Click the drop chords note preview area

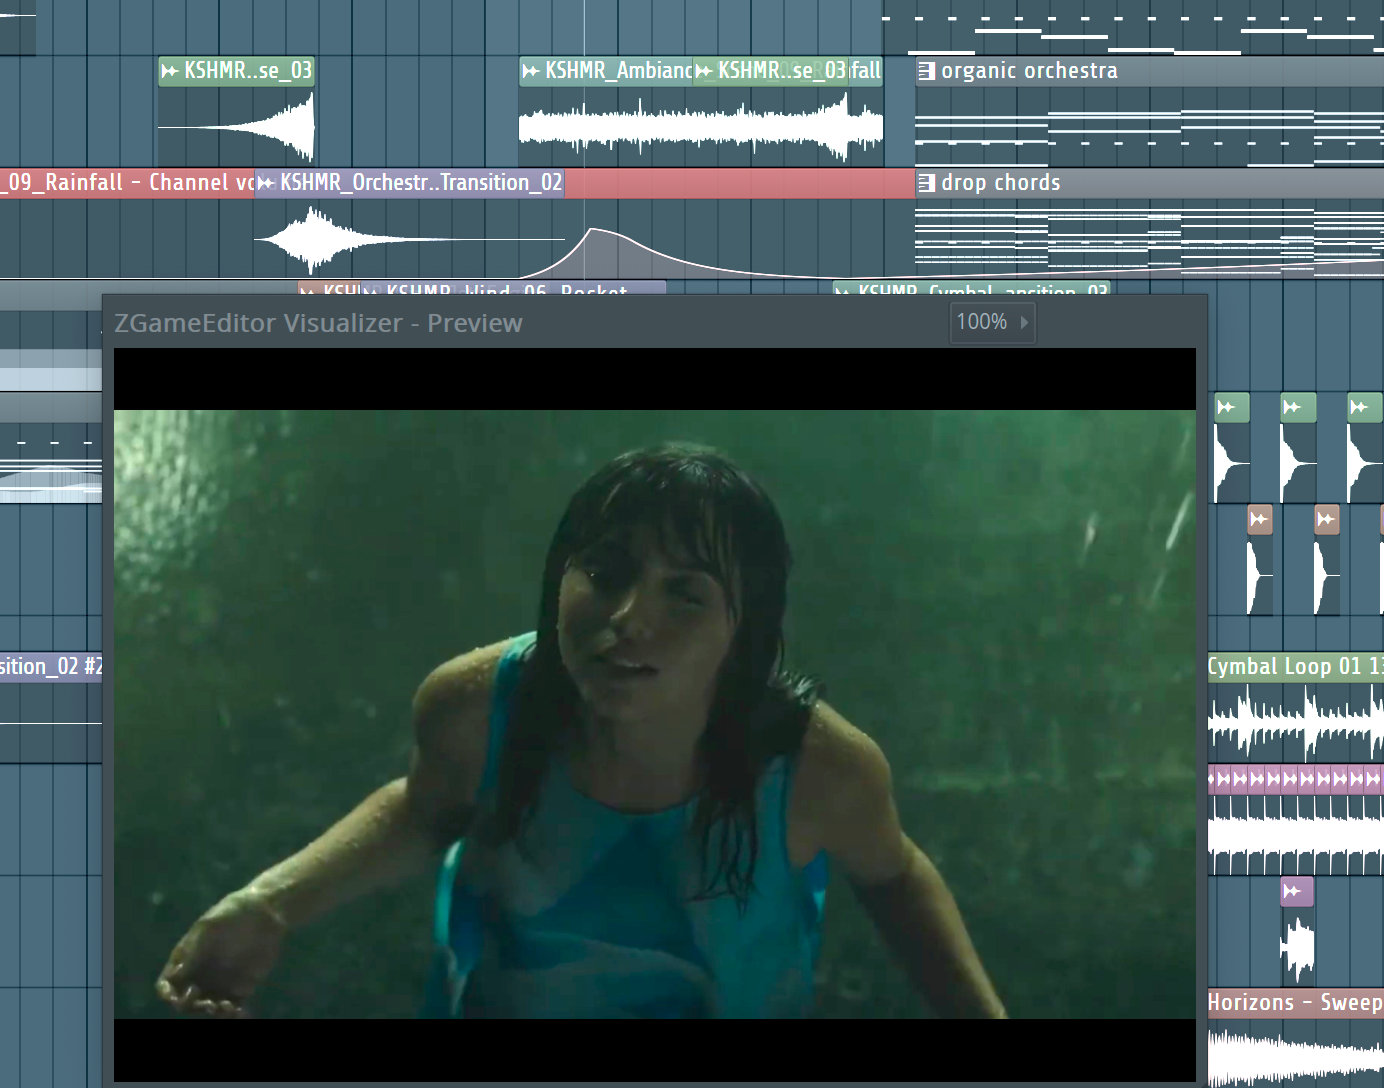(x=1149, y=239)
